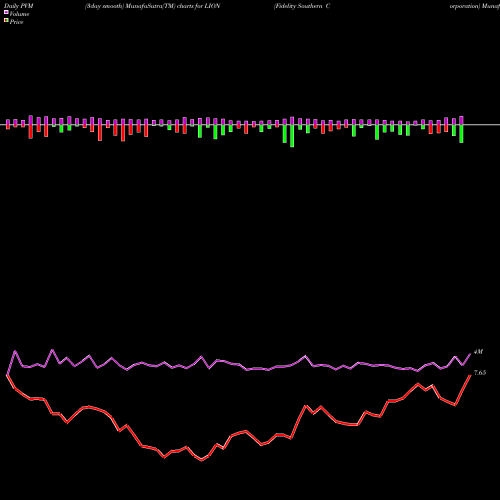The height and width of the screenshot is (500, 500).
Task: Click the 'Price' legend label
Action: pyautogui.click(x=16, y=22)
